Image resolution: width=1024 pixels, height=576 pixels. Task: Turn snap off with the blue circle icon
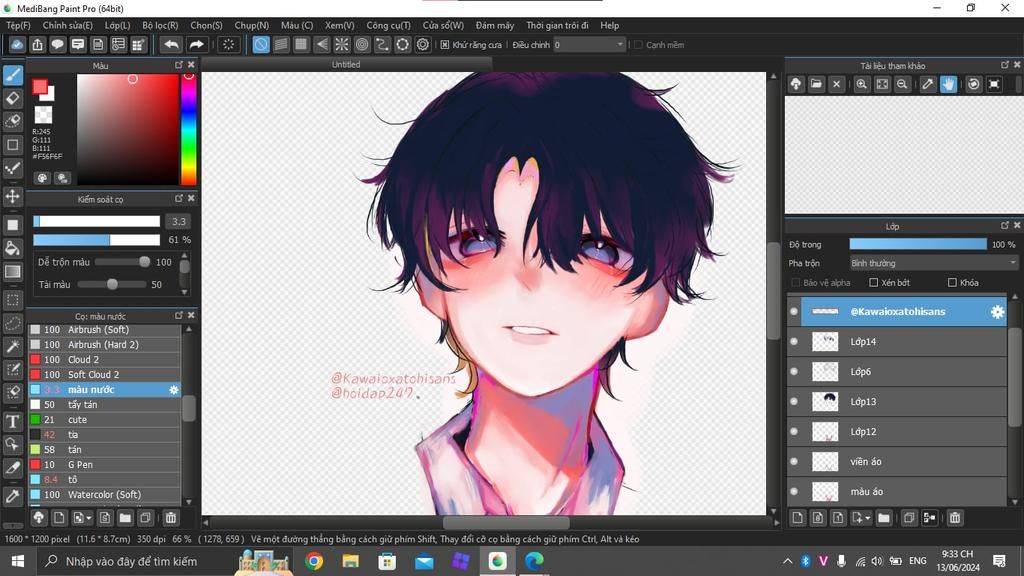tap(261, 44)
